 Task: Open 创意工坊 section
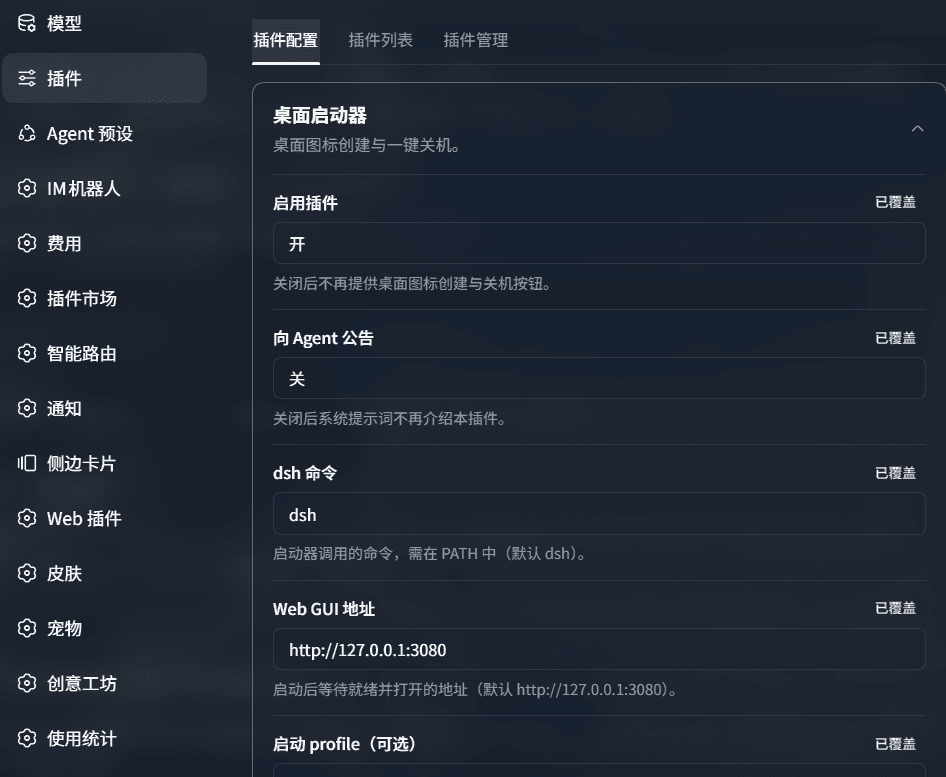click(x=104, y=683)
